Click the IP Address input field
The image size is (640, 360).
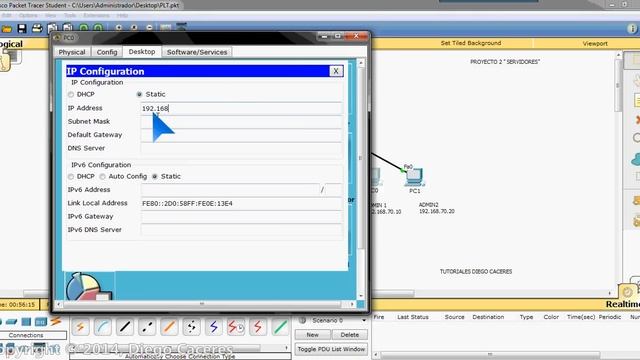[x=241, y=108]
